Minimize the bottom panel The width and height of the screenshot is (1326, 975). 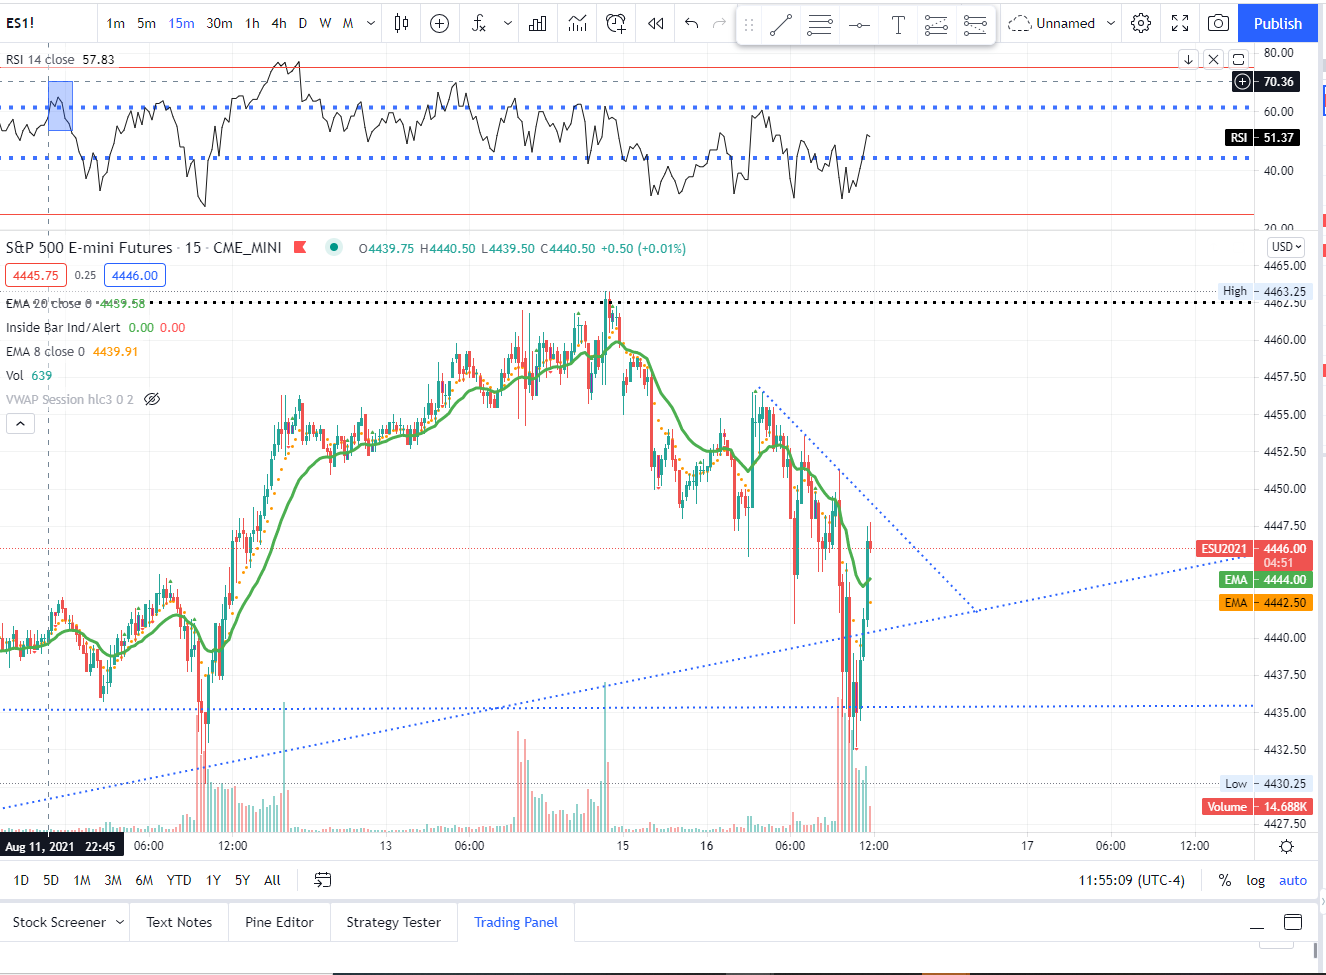tap(1256, 927)
